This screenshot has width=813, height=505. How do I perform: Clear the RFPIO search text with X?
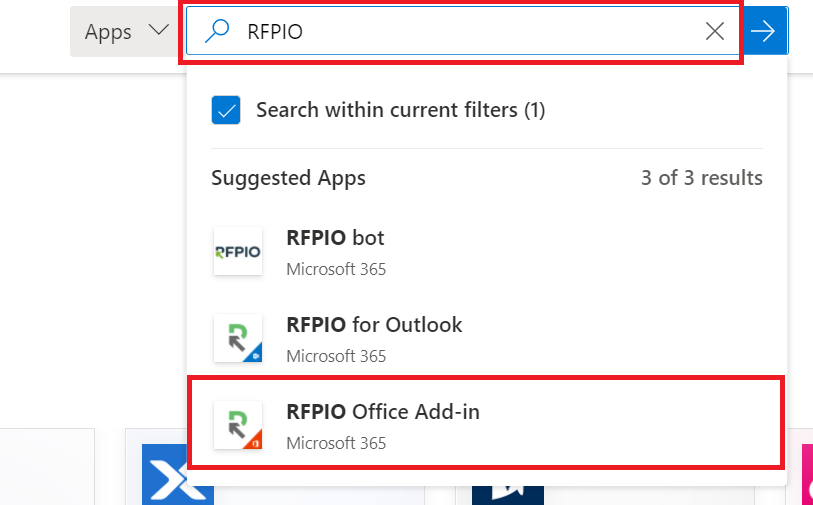point(714,31)
